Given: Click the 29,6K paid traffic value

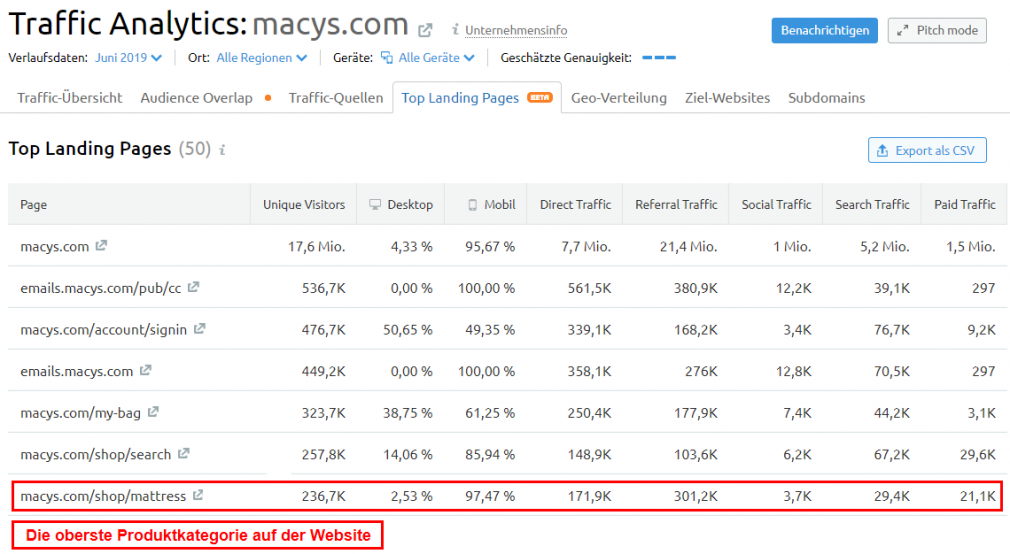Looking at the screenshot, I should click(978, 455).
